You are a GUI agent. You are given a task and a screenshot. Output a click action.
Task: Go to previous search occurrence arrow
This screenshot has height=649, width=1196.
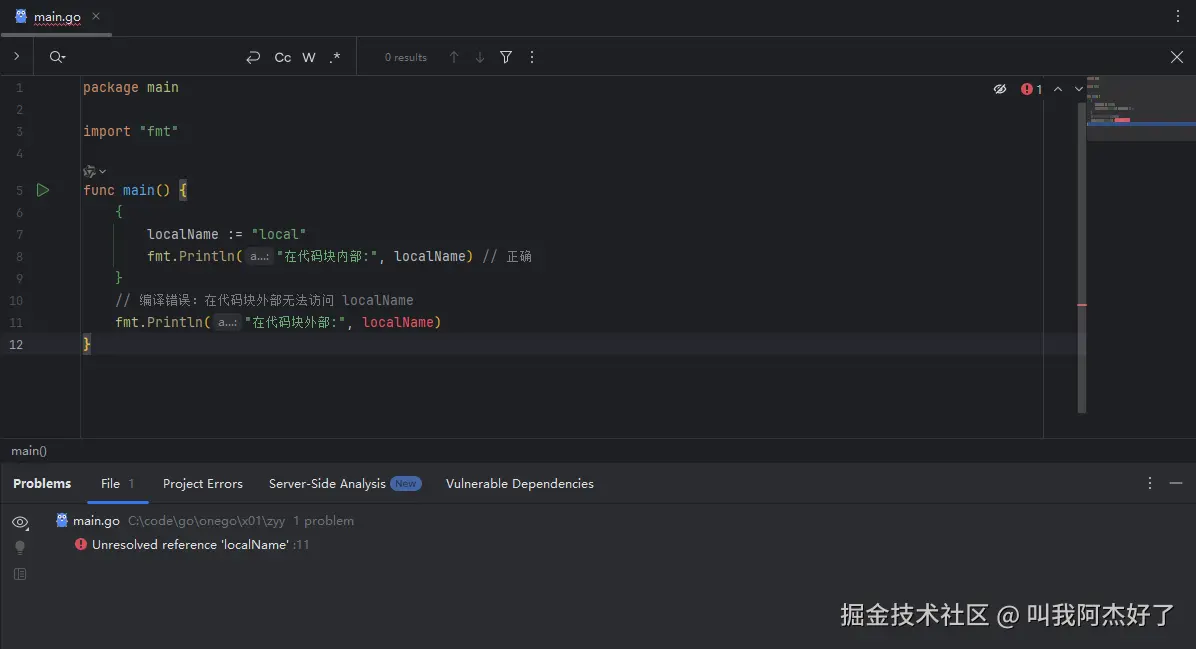point(454,57)
